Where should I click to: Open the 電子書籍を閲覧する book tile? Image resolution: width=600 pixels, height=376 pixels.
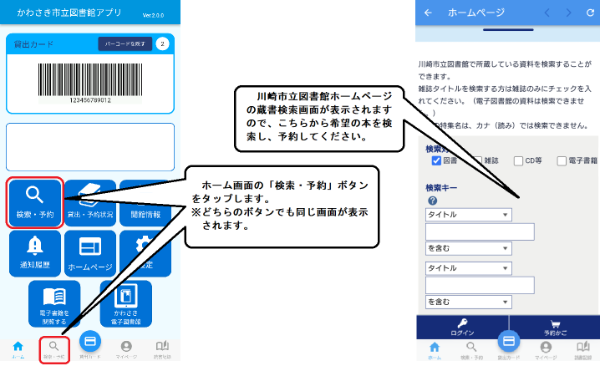click(54, 304)
